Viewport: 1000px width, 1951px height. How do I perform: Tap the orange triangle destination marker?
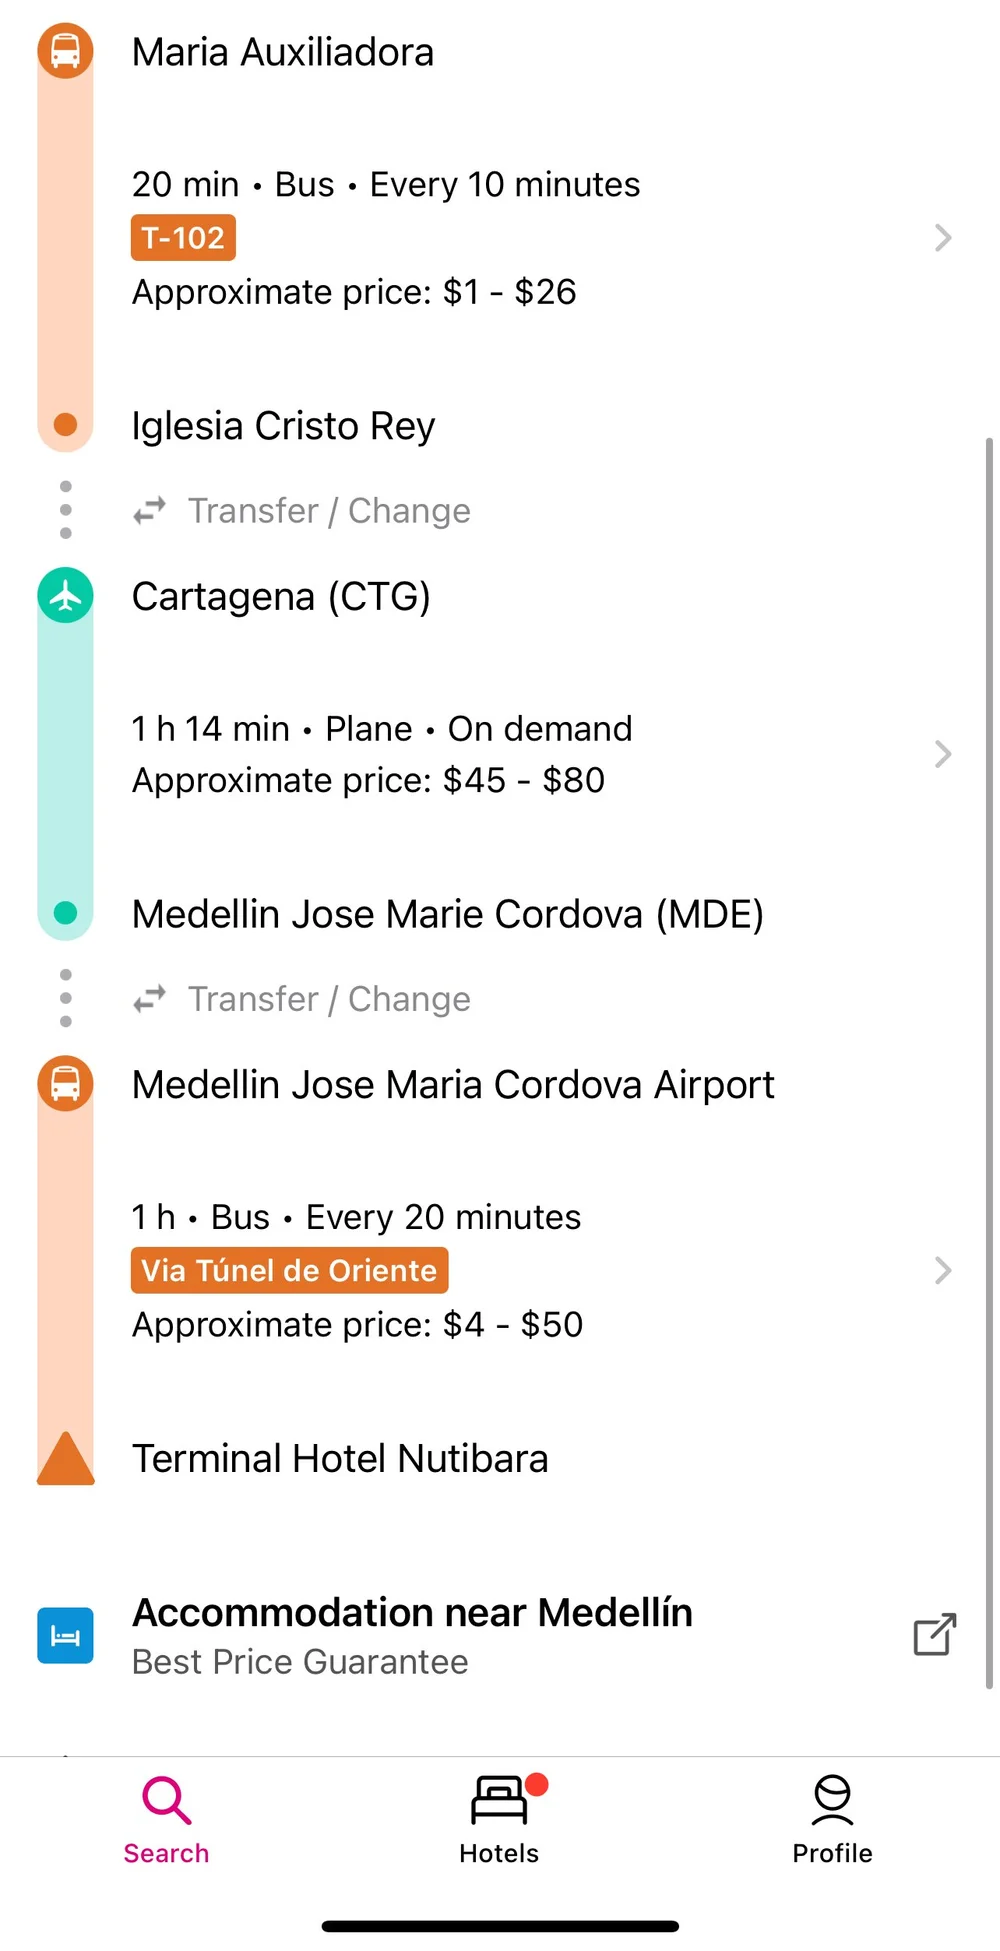[66, 1460]
